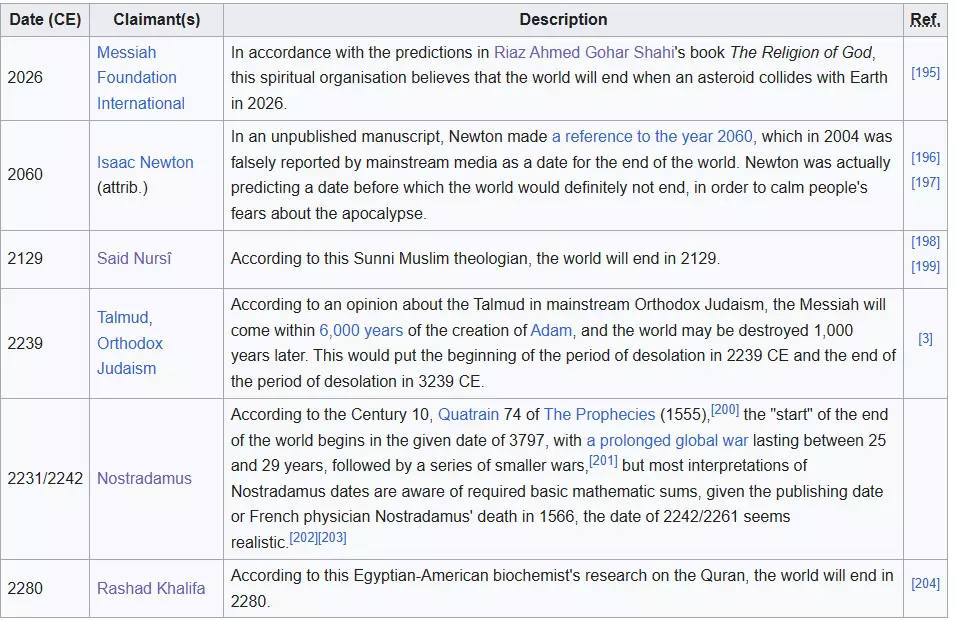Click the Egyptian-American biochemist description text
The width and height of the screenshot is (956, 620).
(562, 588)
